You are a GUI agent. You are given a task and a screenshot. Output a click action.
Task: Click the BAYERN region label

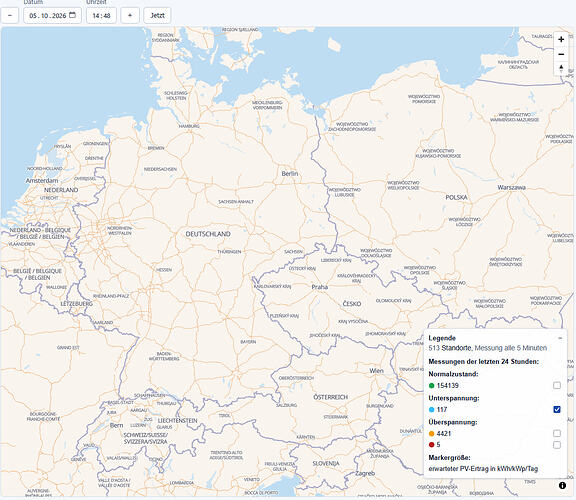click(x=248, y=342)
